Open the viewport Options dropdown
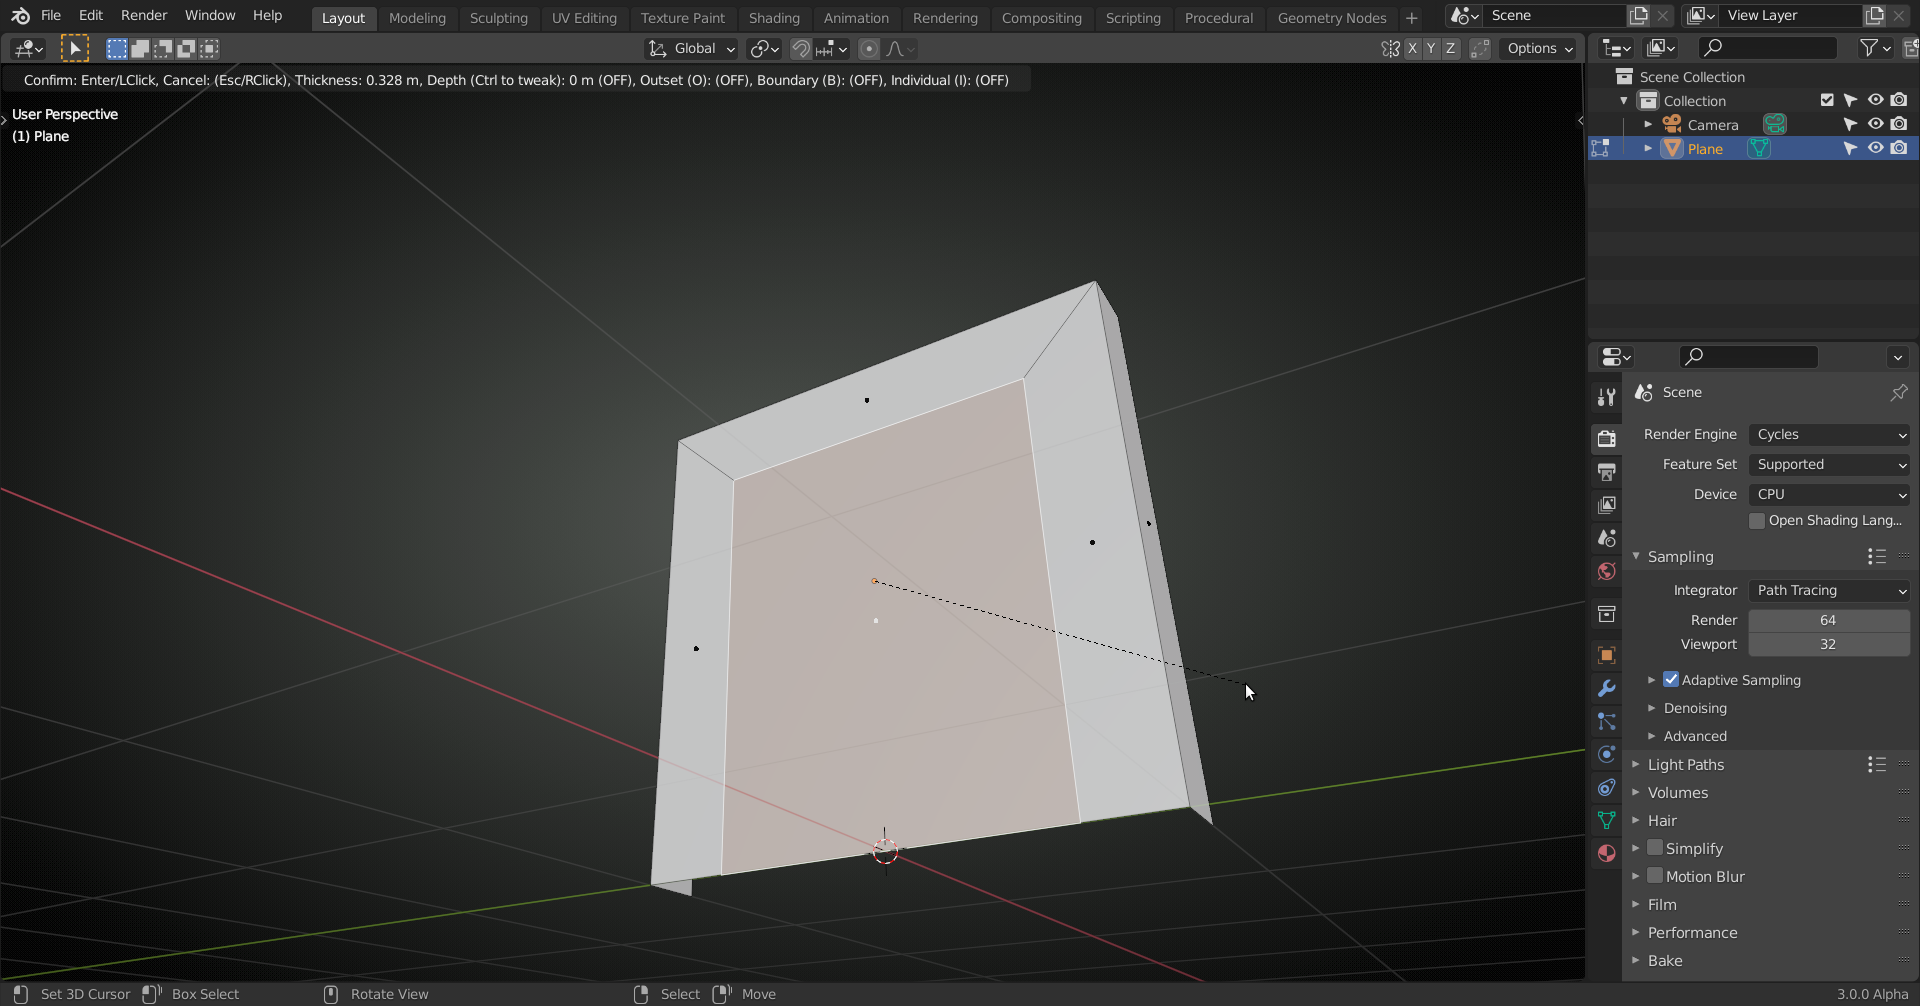The width and height of the screenshot is (1920, 1006). pyautogui.click(x=1540, y=48)
